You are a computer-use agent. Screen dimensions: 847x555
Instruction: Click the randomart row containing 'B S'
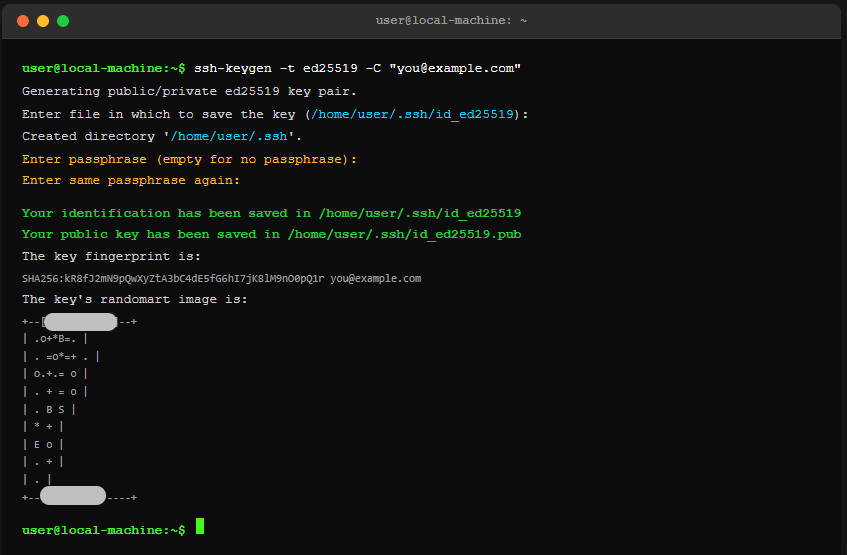pos(48,408)
